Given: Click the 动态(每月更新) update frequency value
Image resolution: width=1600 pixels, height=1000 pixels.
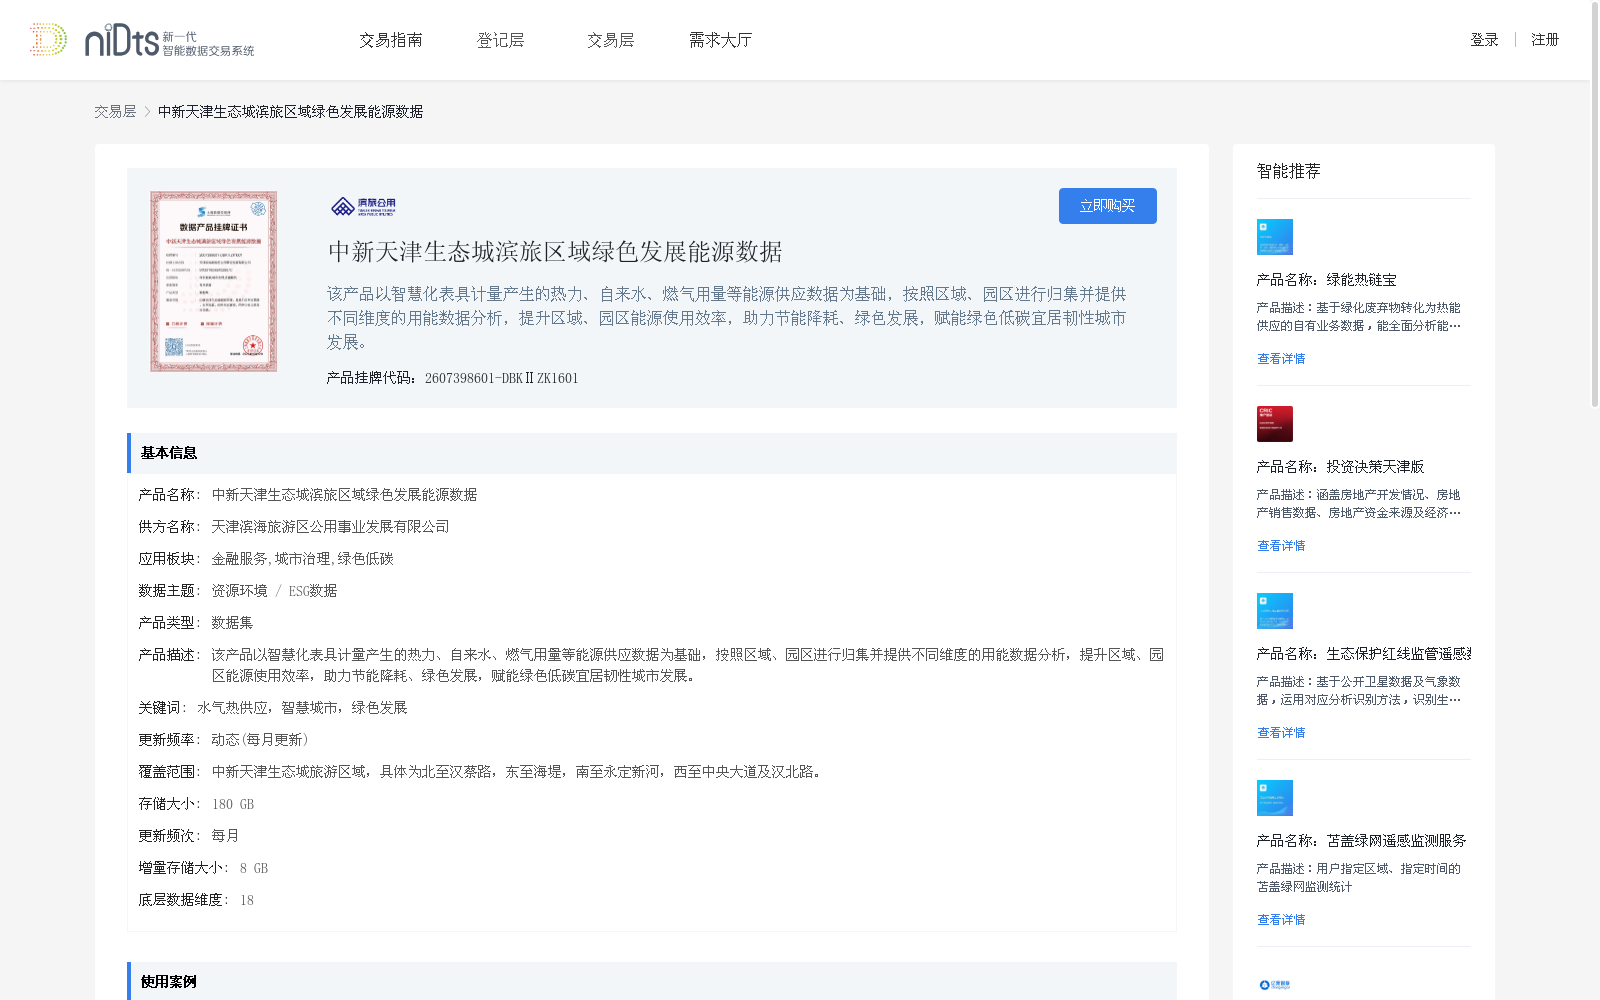Looking at the screenshot, I should [260, 740].
